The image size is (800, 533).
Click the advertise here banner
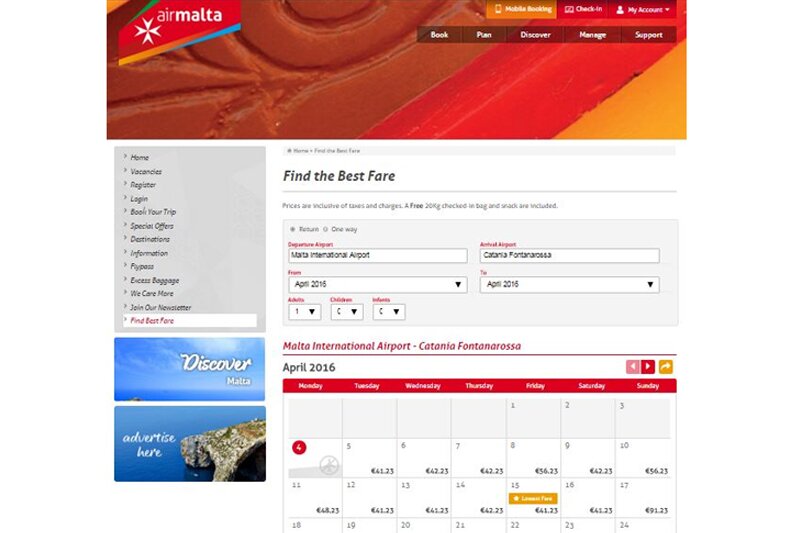coord(190,444)
